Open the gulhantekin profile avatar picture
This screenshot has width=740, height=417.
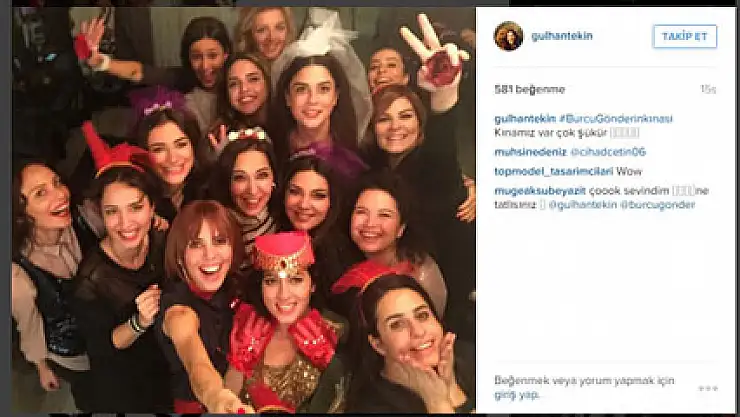point(508,36)
